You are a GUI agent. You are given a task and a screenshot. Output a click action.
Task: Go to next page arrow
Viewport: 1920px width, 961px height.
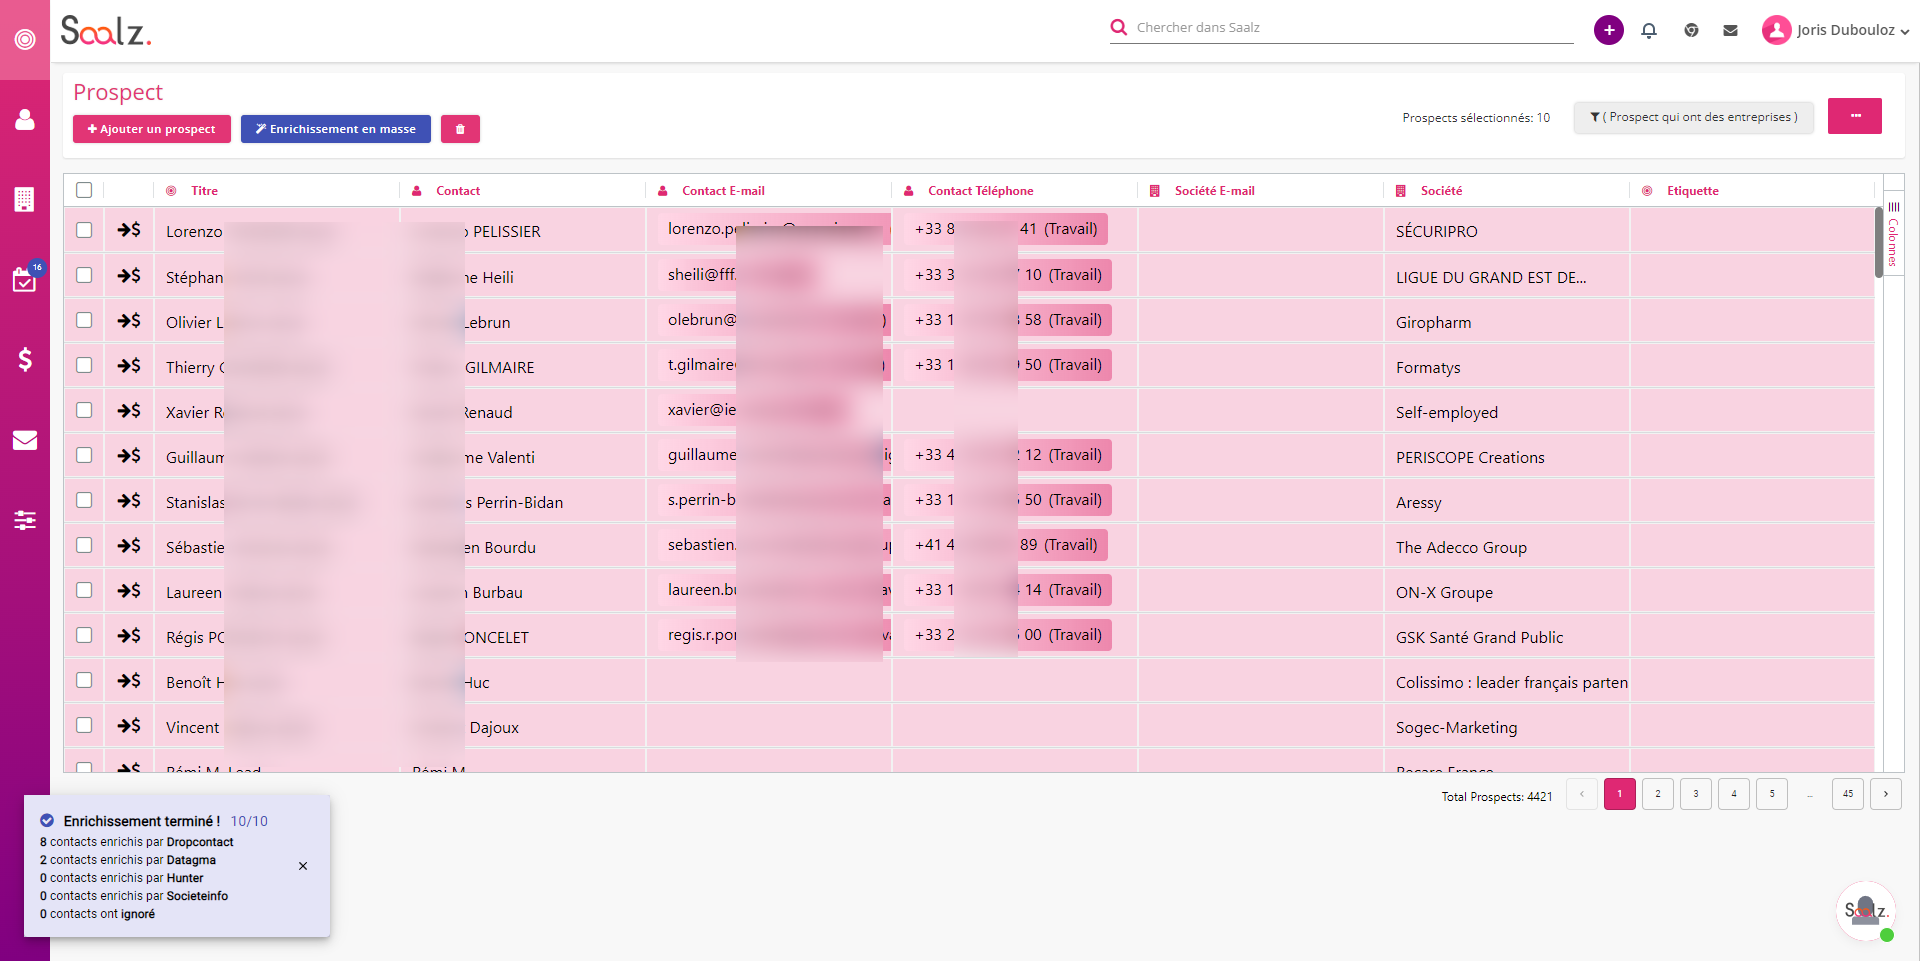click(x=1886, y=794)
